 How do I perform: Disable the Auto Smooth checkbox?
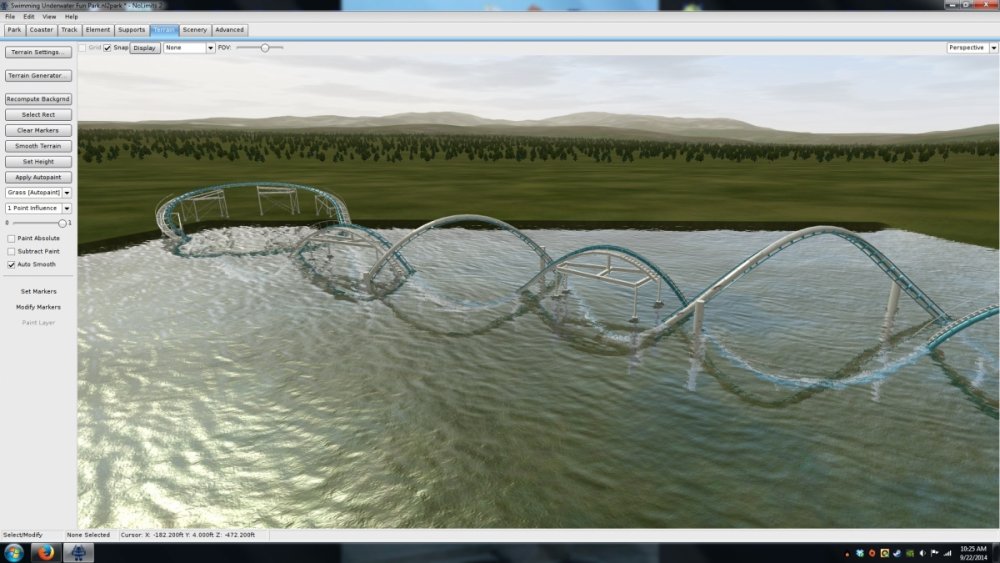pos(11,265)
